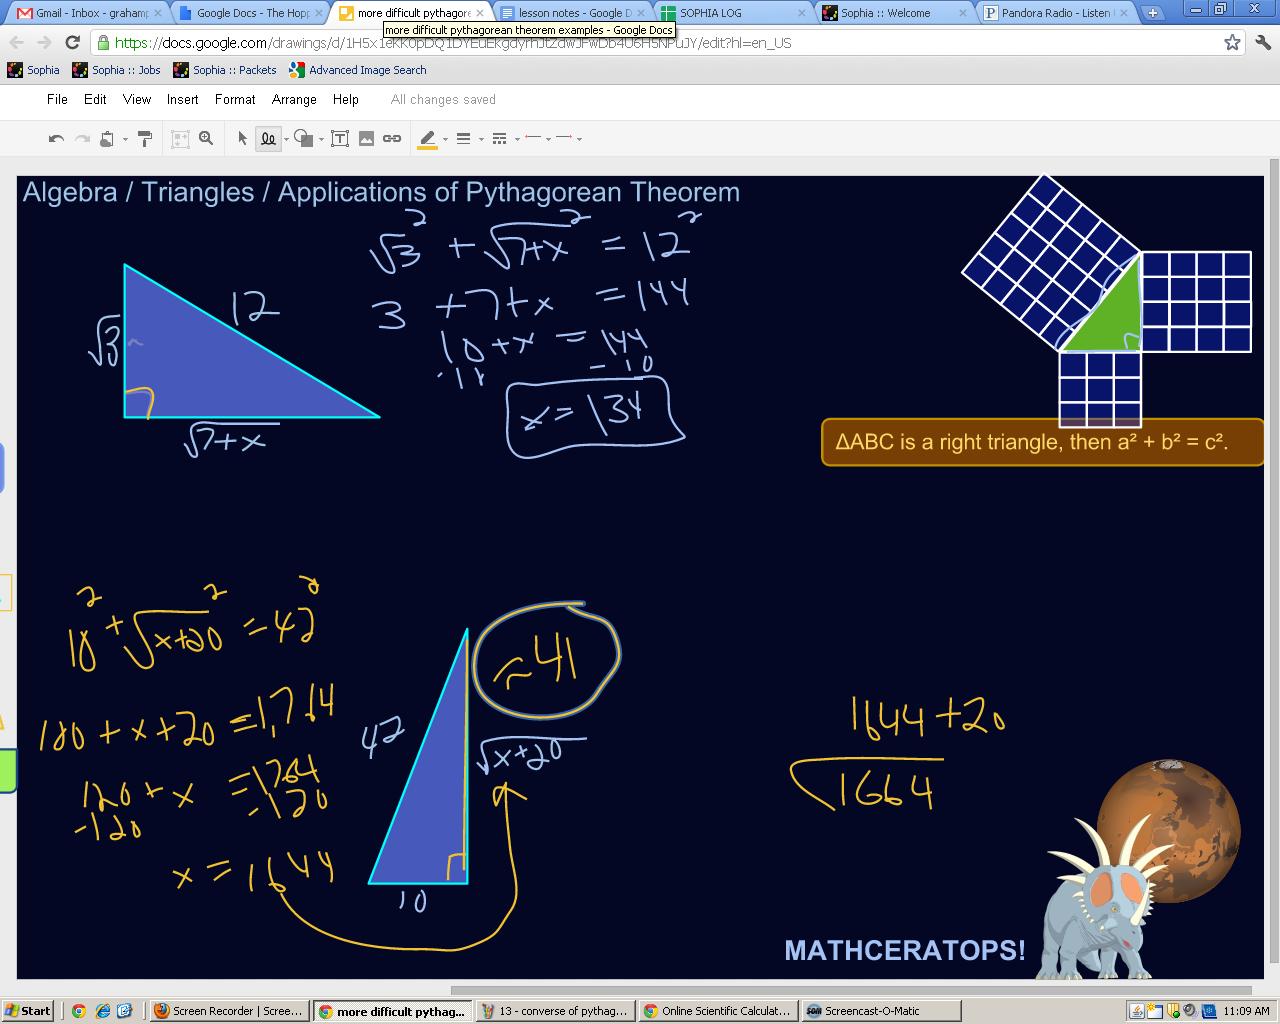The width and height of the screenshot is (1280, 1024).
Task: Click the Windows Start button
Action: pyautogui.click(x=27, y=1011)
